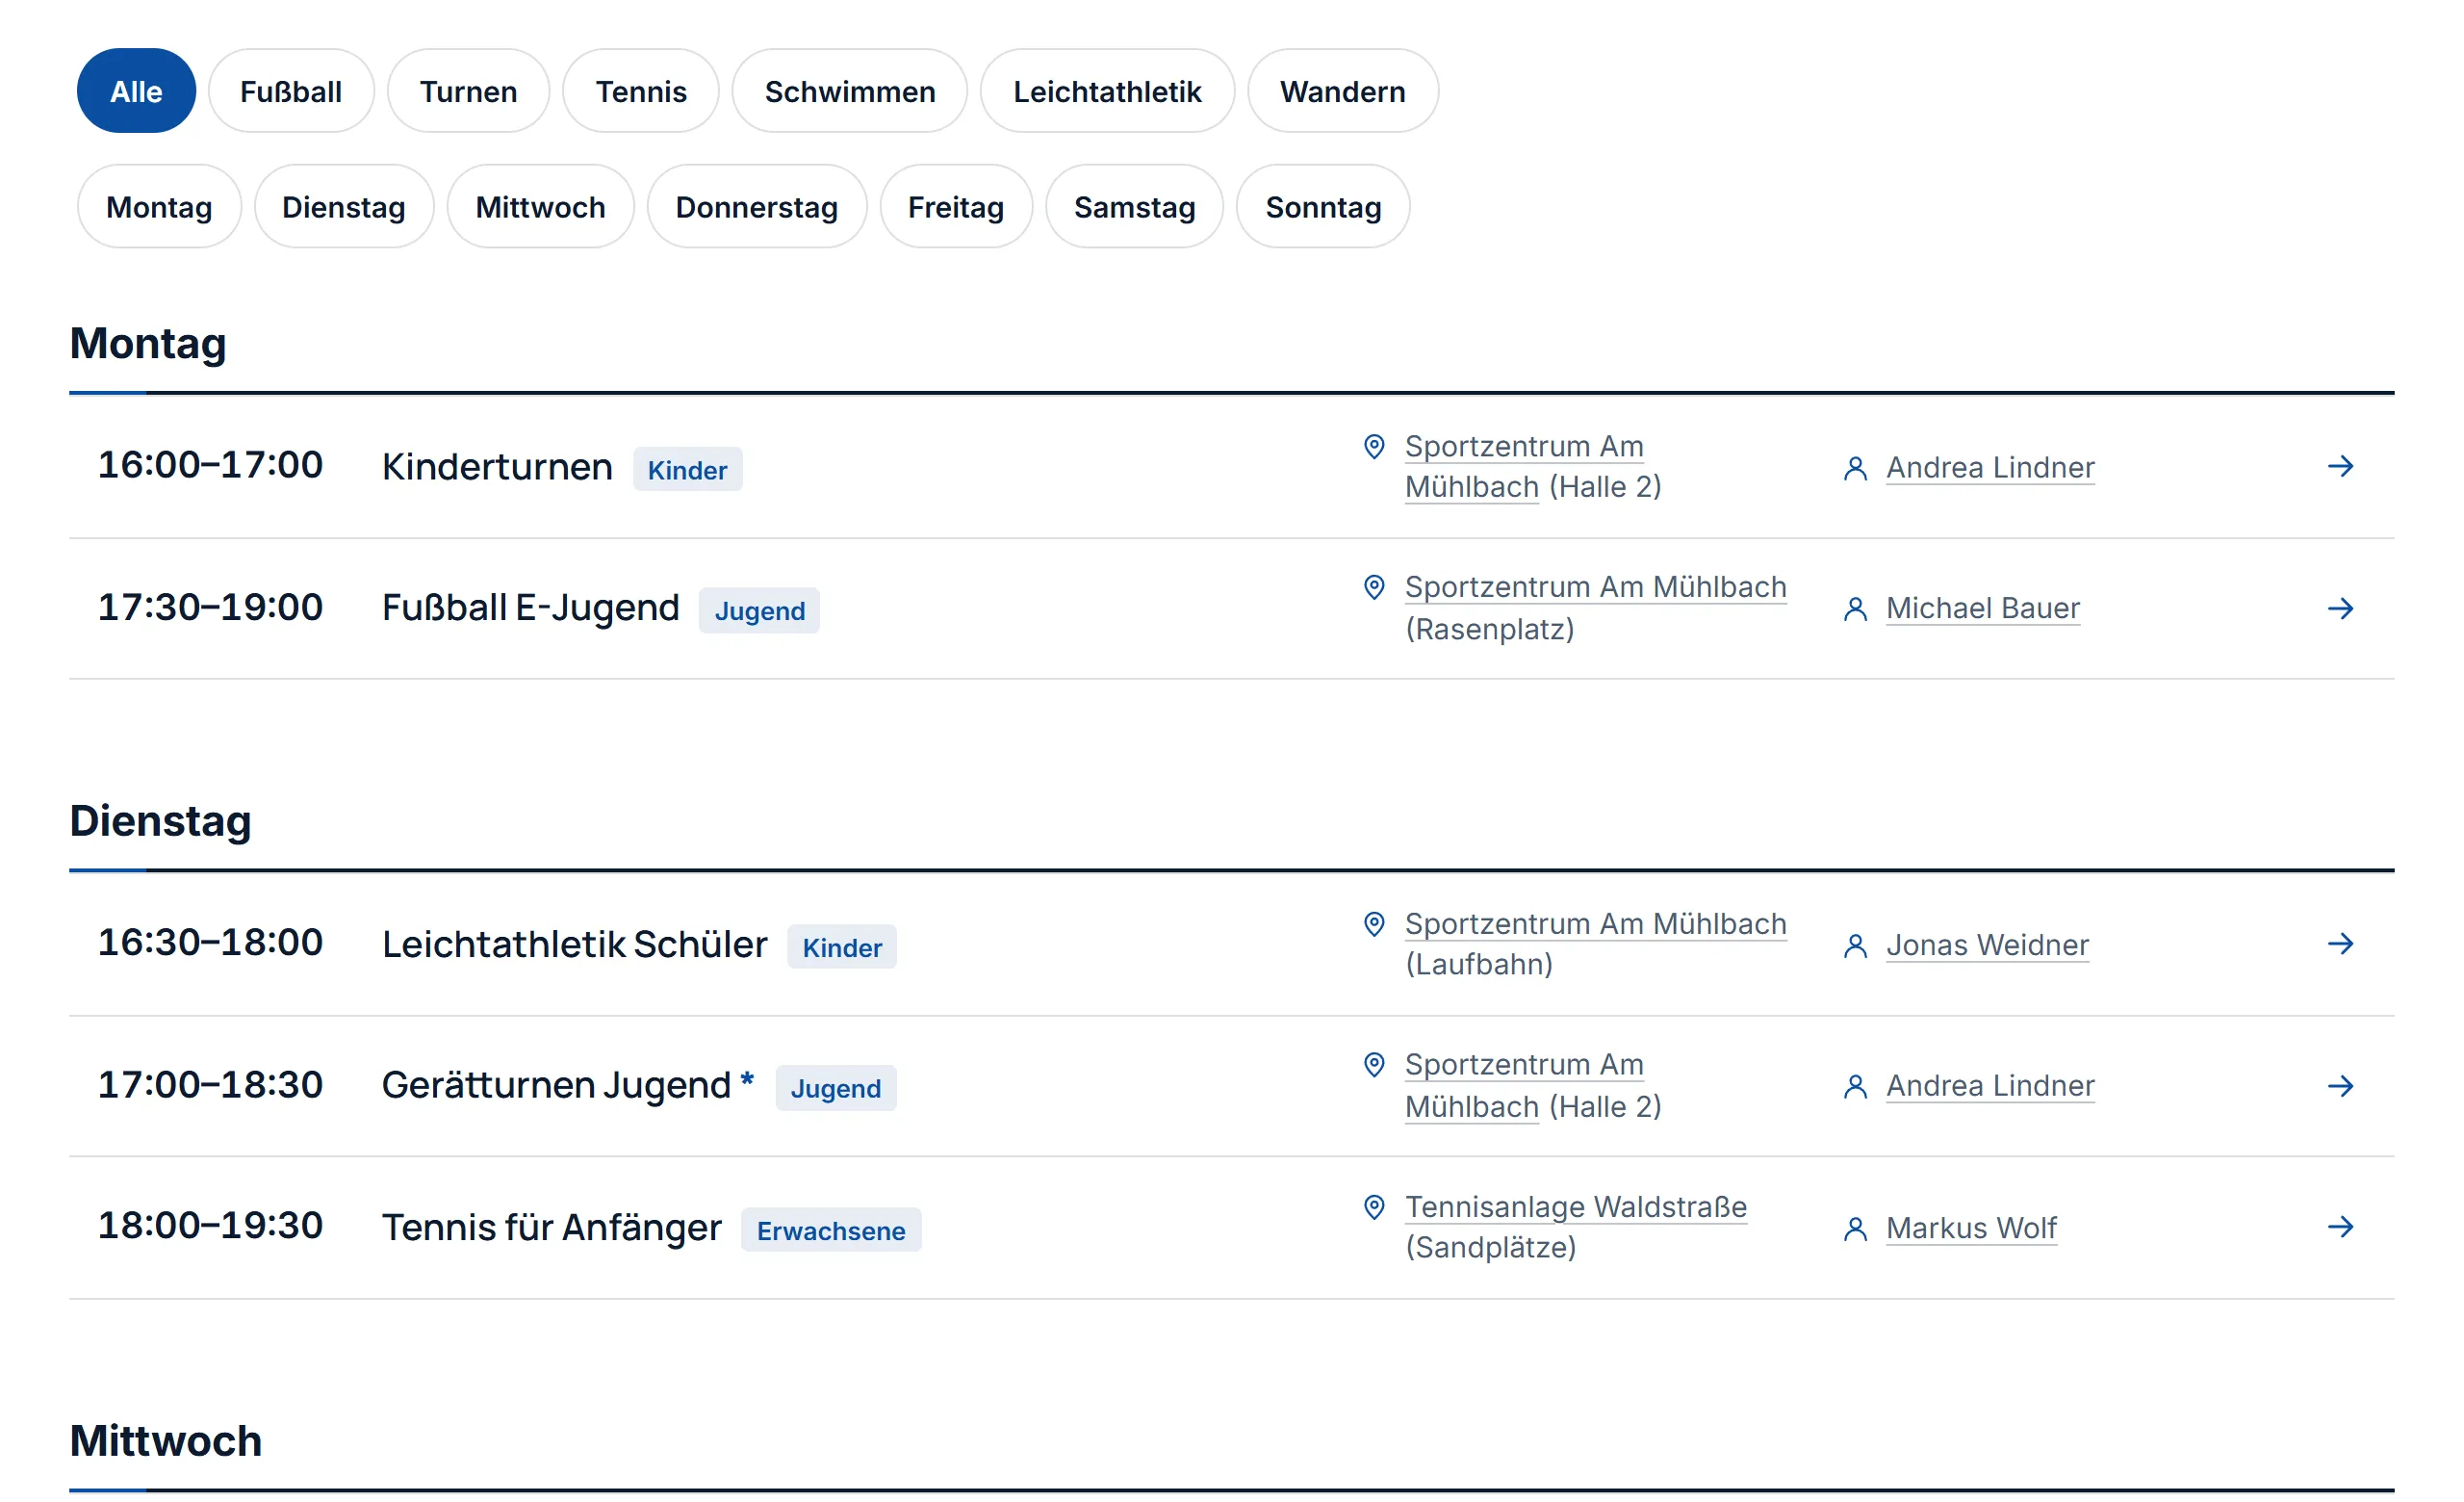Click person icon beside Andrea Lindner in Gerätturnen row

1854,1086
